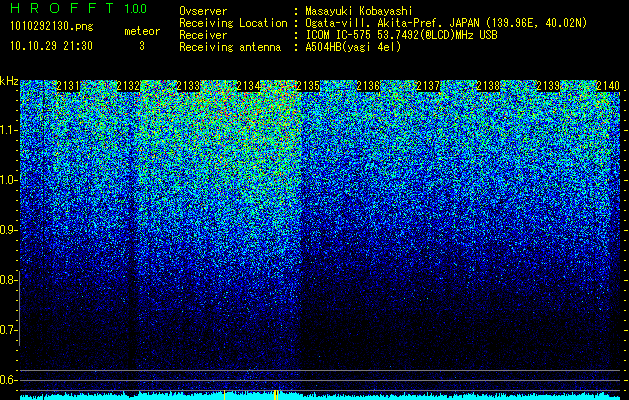
Task: Click the 'Ovserver' field label
Action: point(203,11)
